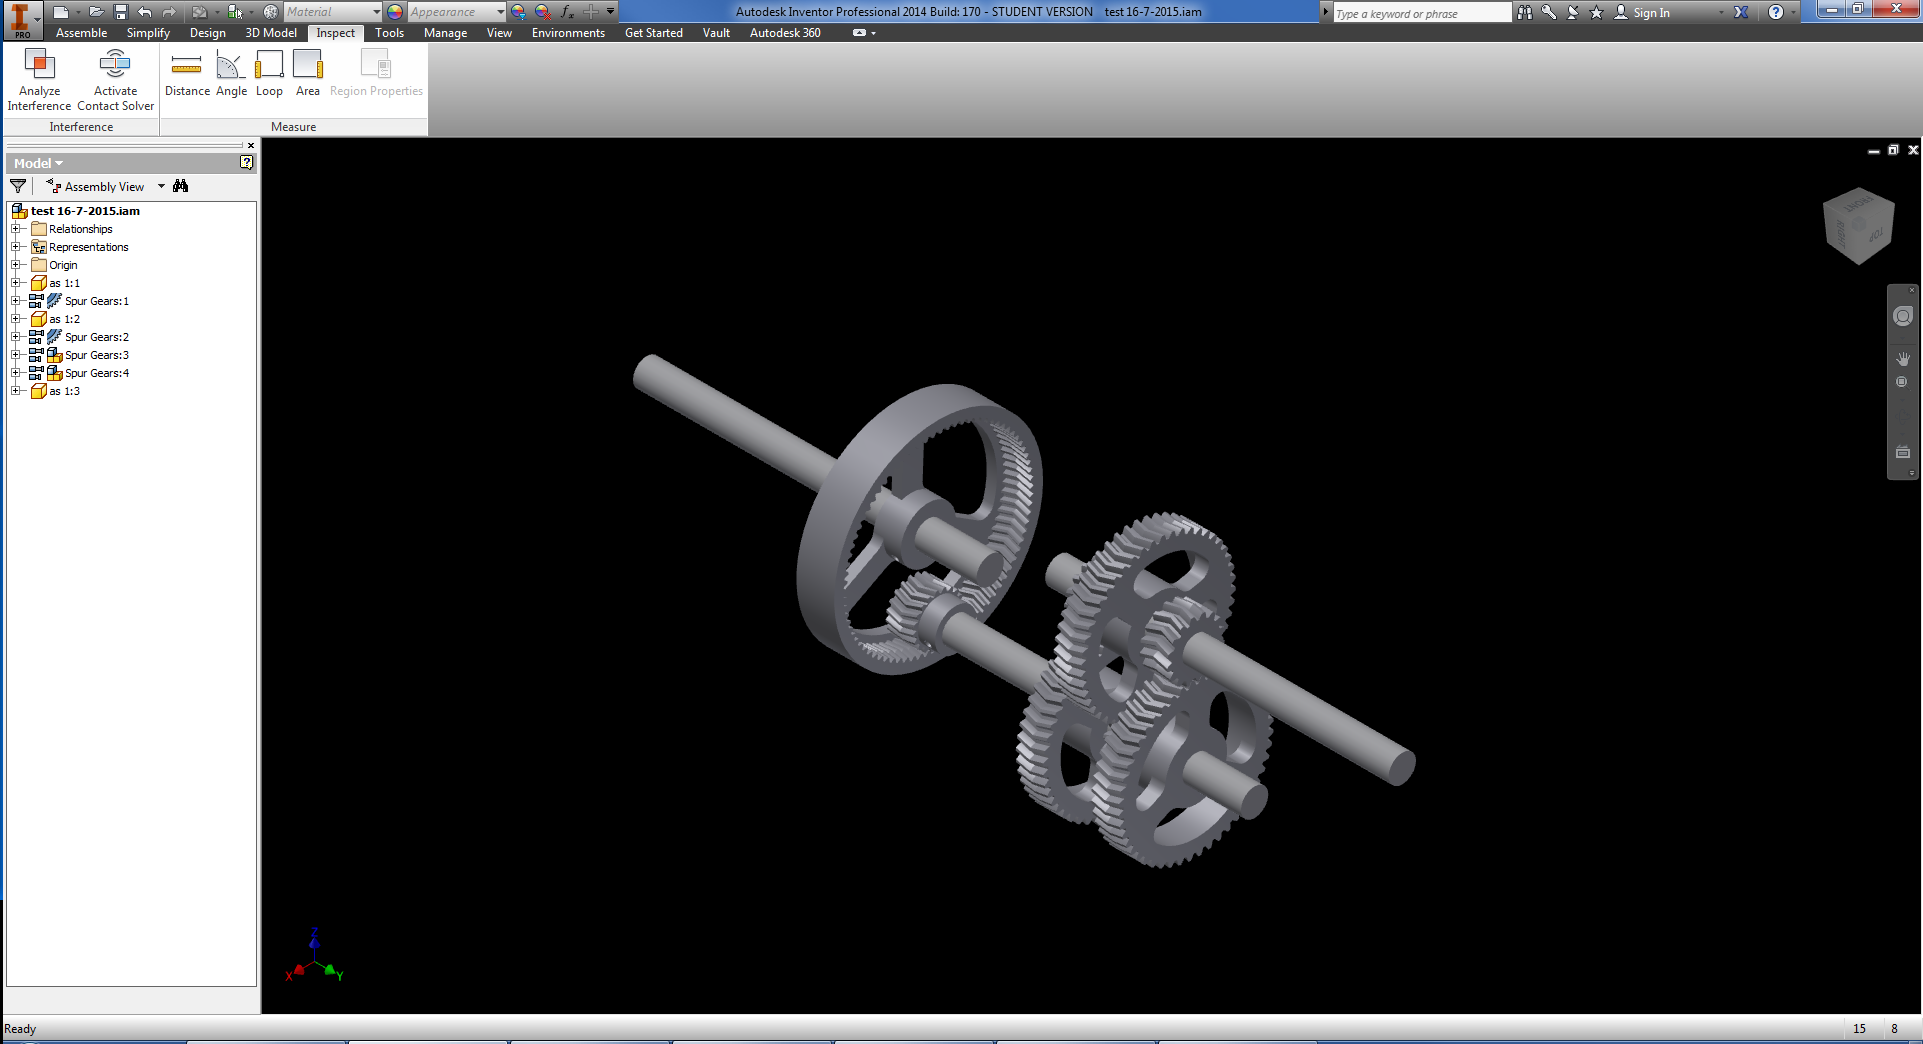Click the Sign In link
The width and height of the screenshot is (1923, 1044).
pos(1651,13)
